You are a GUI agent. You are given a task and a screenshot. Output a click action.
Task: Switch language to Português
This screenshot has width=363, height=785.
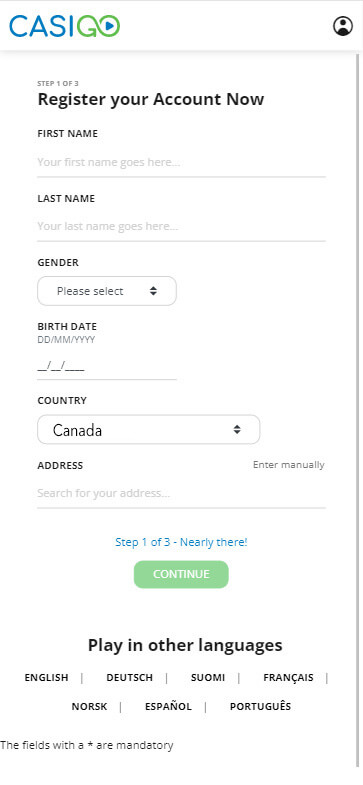coord(260,707)
